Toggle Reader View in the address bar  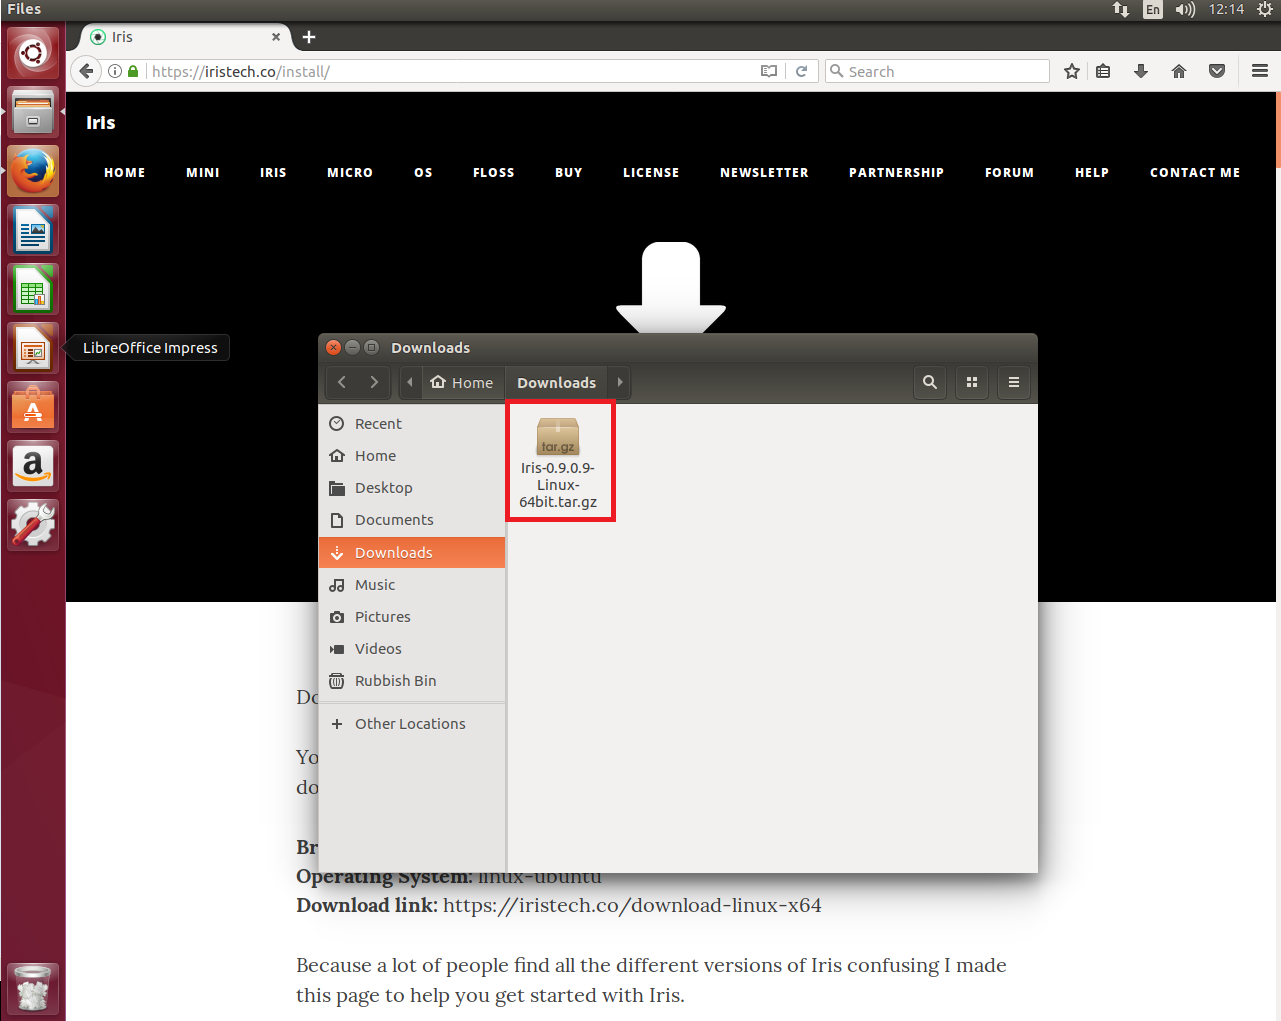(x=768, y=71)
